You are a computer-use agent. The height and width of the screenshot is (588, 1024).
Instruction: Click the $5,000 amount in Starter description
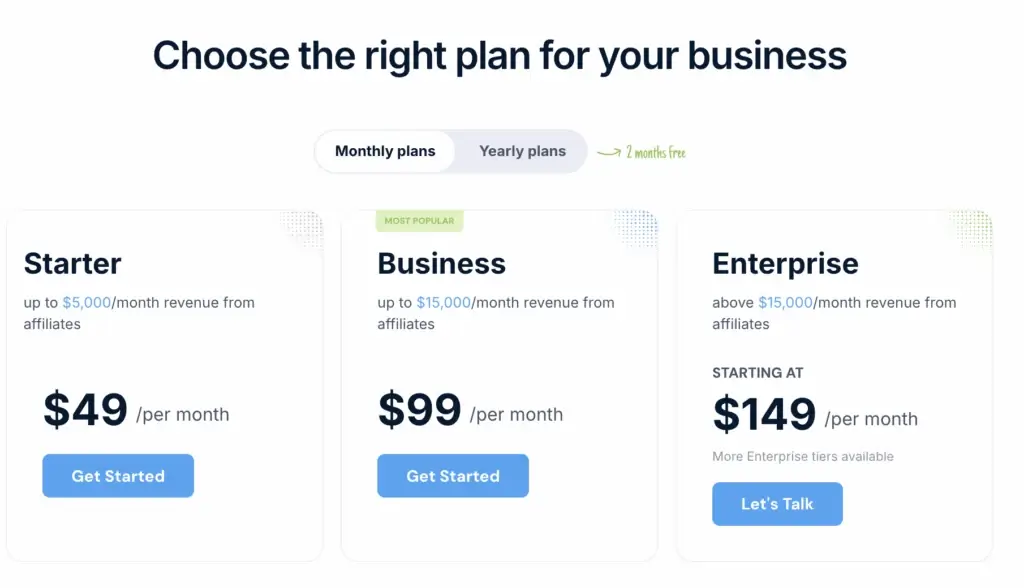[87, 302]
